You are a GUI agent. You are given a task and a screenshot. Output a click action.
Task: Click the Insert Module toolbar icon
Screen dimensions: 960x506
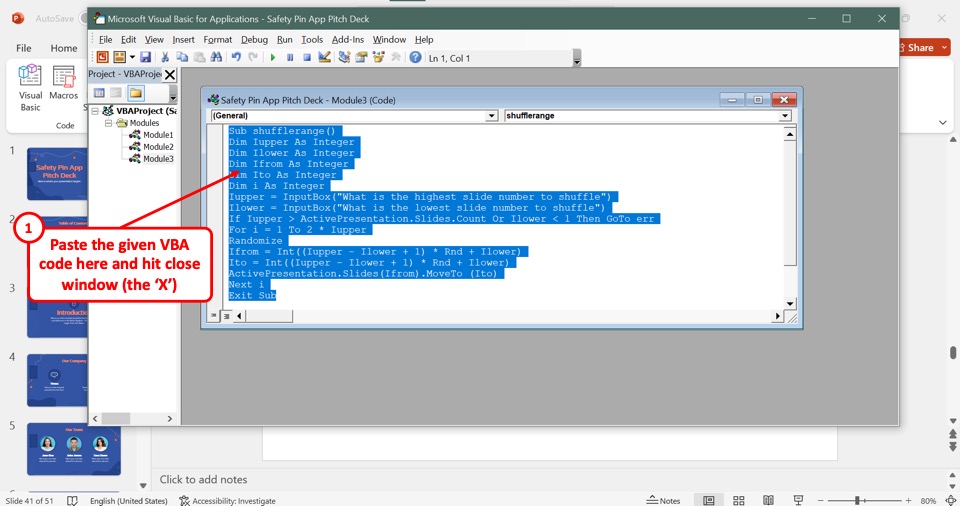(119, 58)
